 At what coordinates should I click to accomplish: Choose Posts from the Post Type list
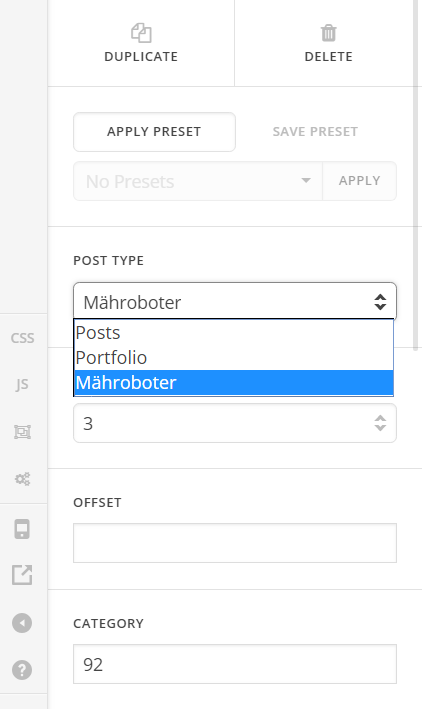point(234,333)
